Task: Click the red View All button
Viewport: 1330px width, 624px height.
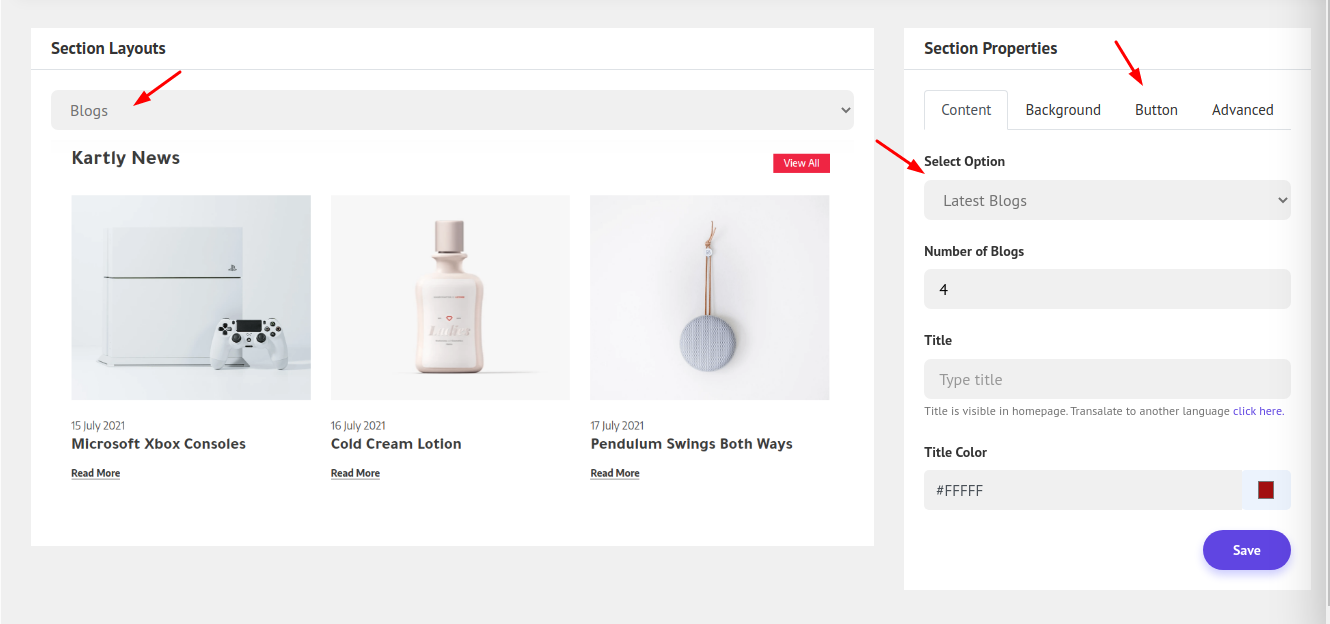Action: click(801, 163)
